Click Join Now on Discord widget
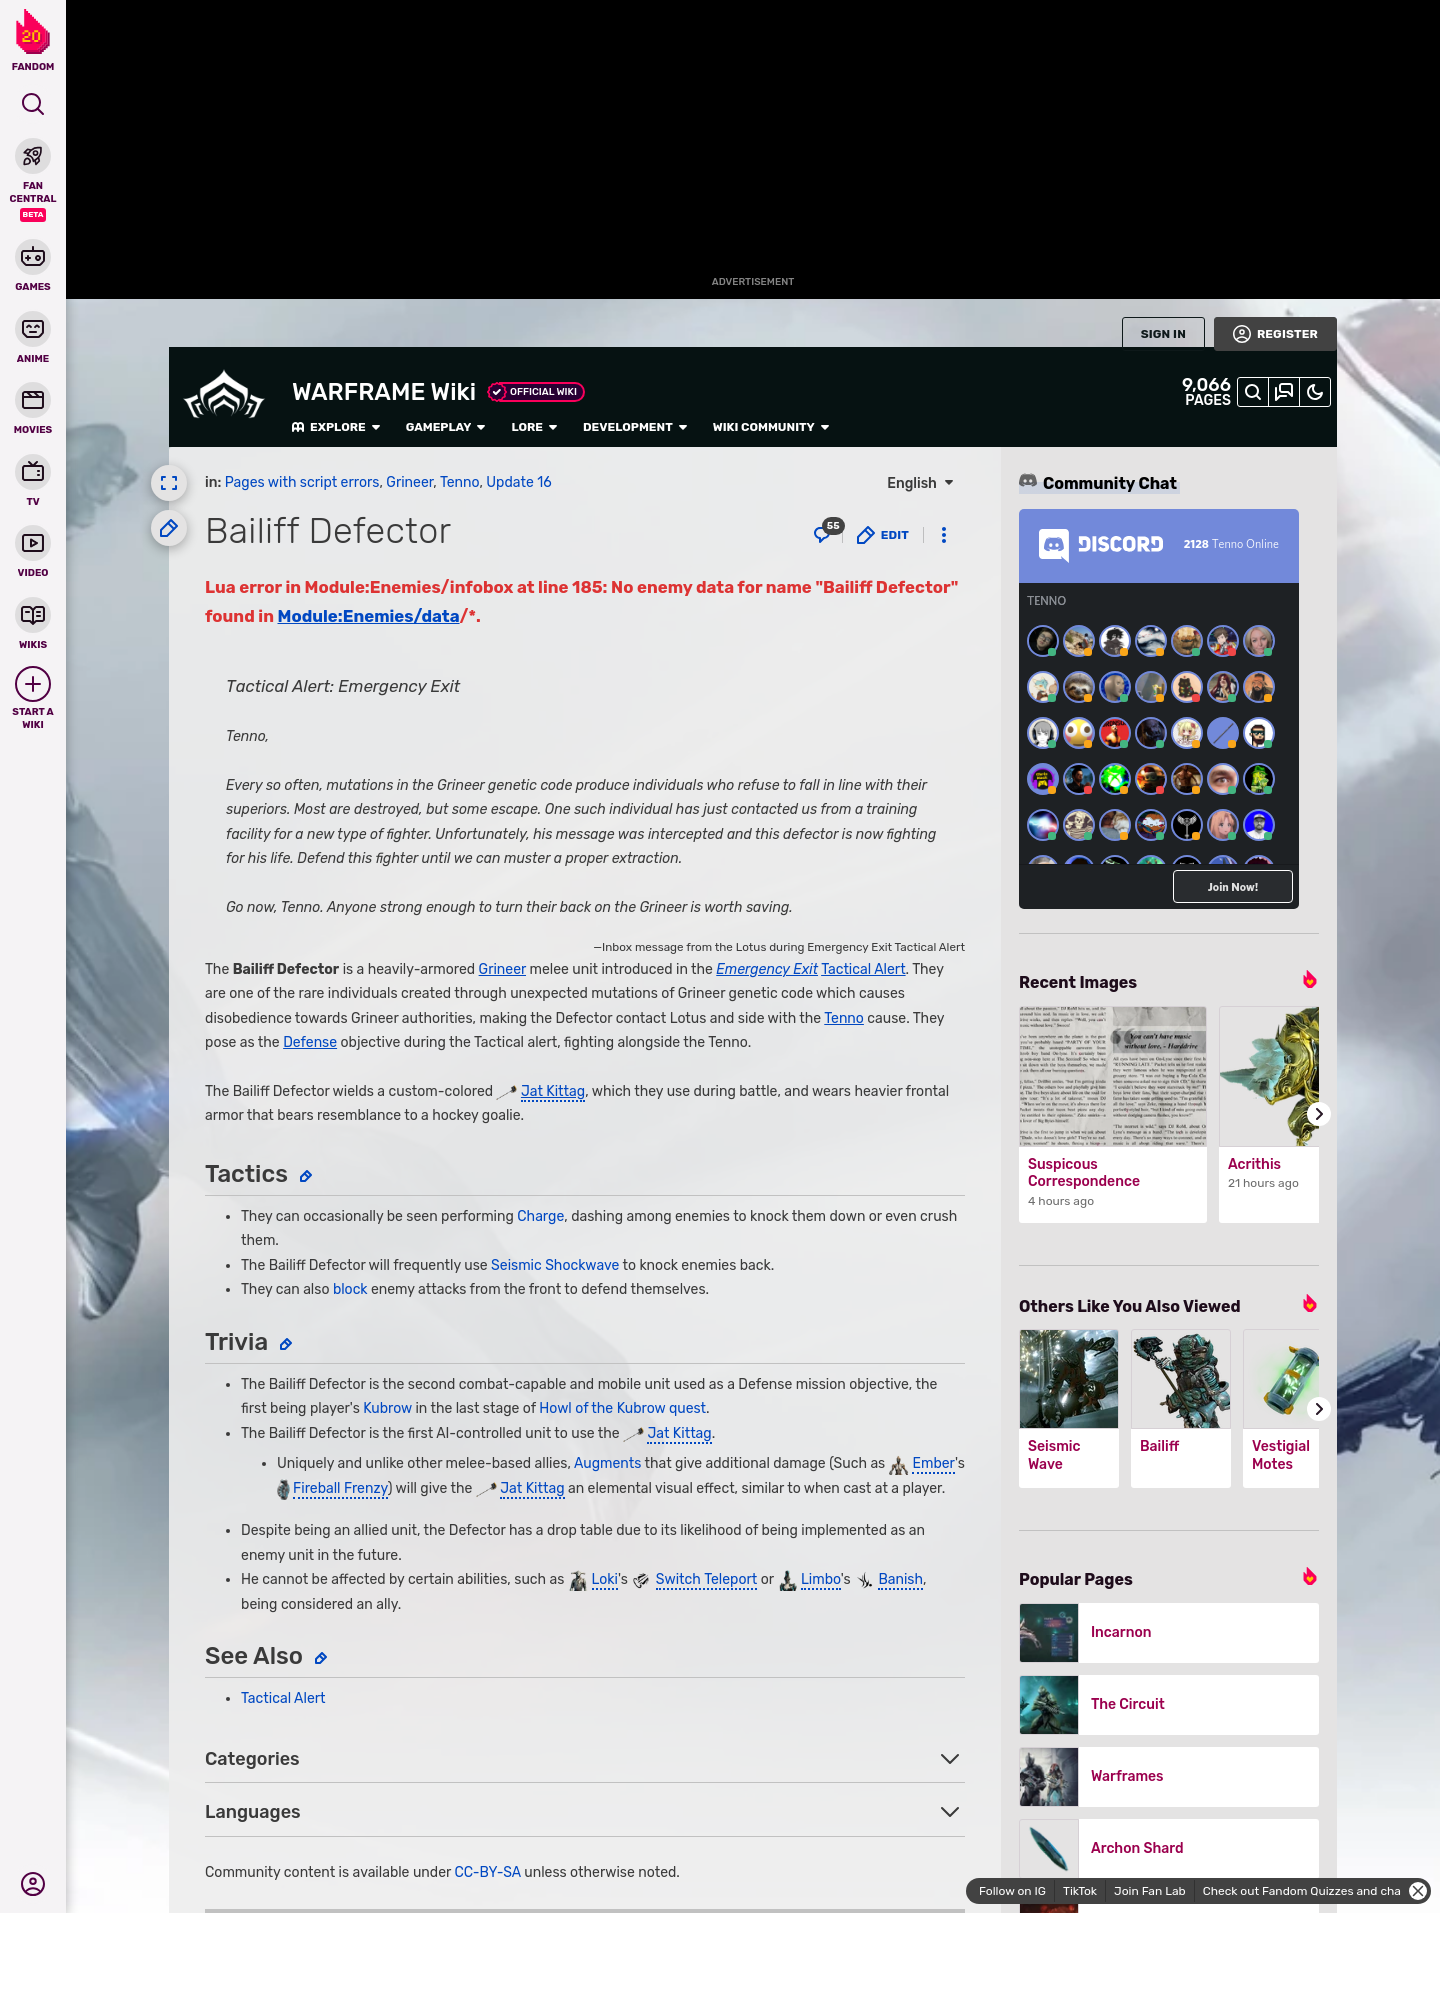The height and width of the screenshot is (2000, 1440). coord(1233,887)
